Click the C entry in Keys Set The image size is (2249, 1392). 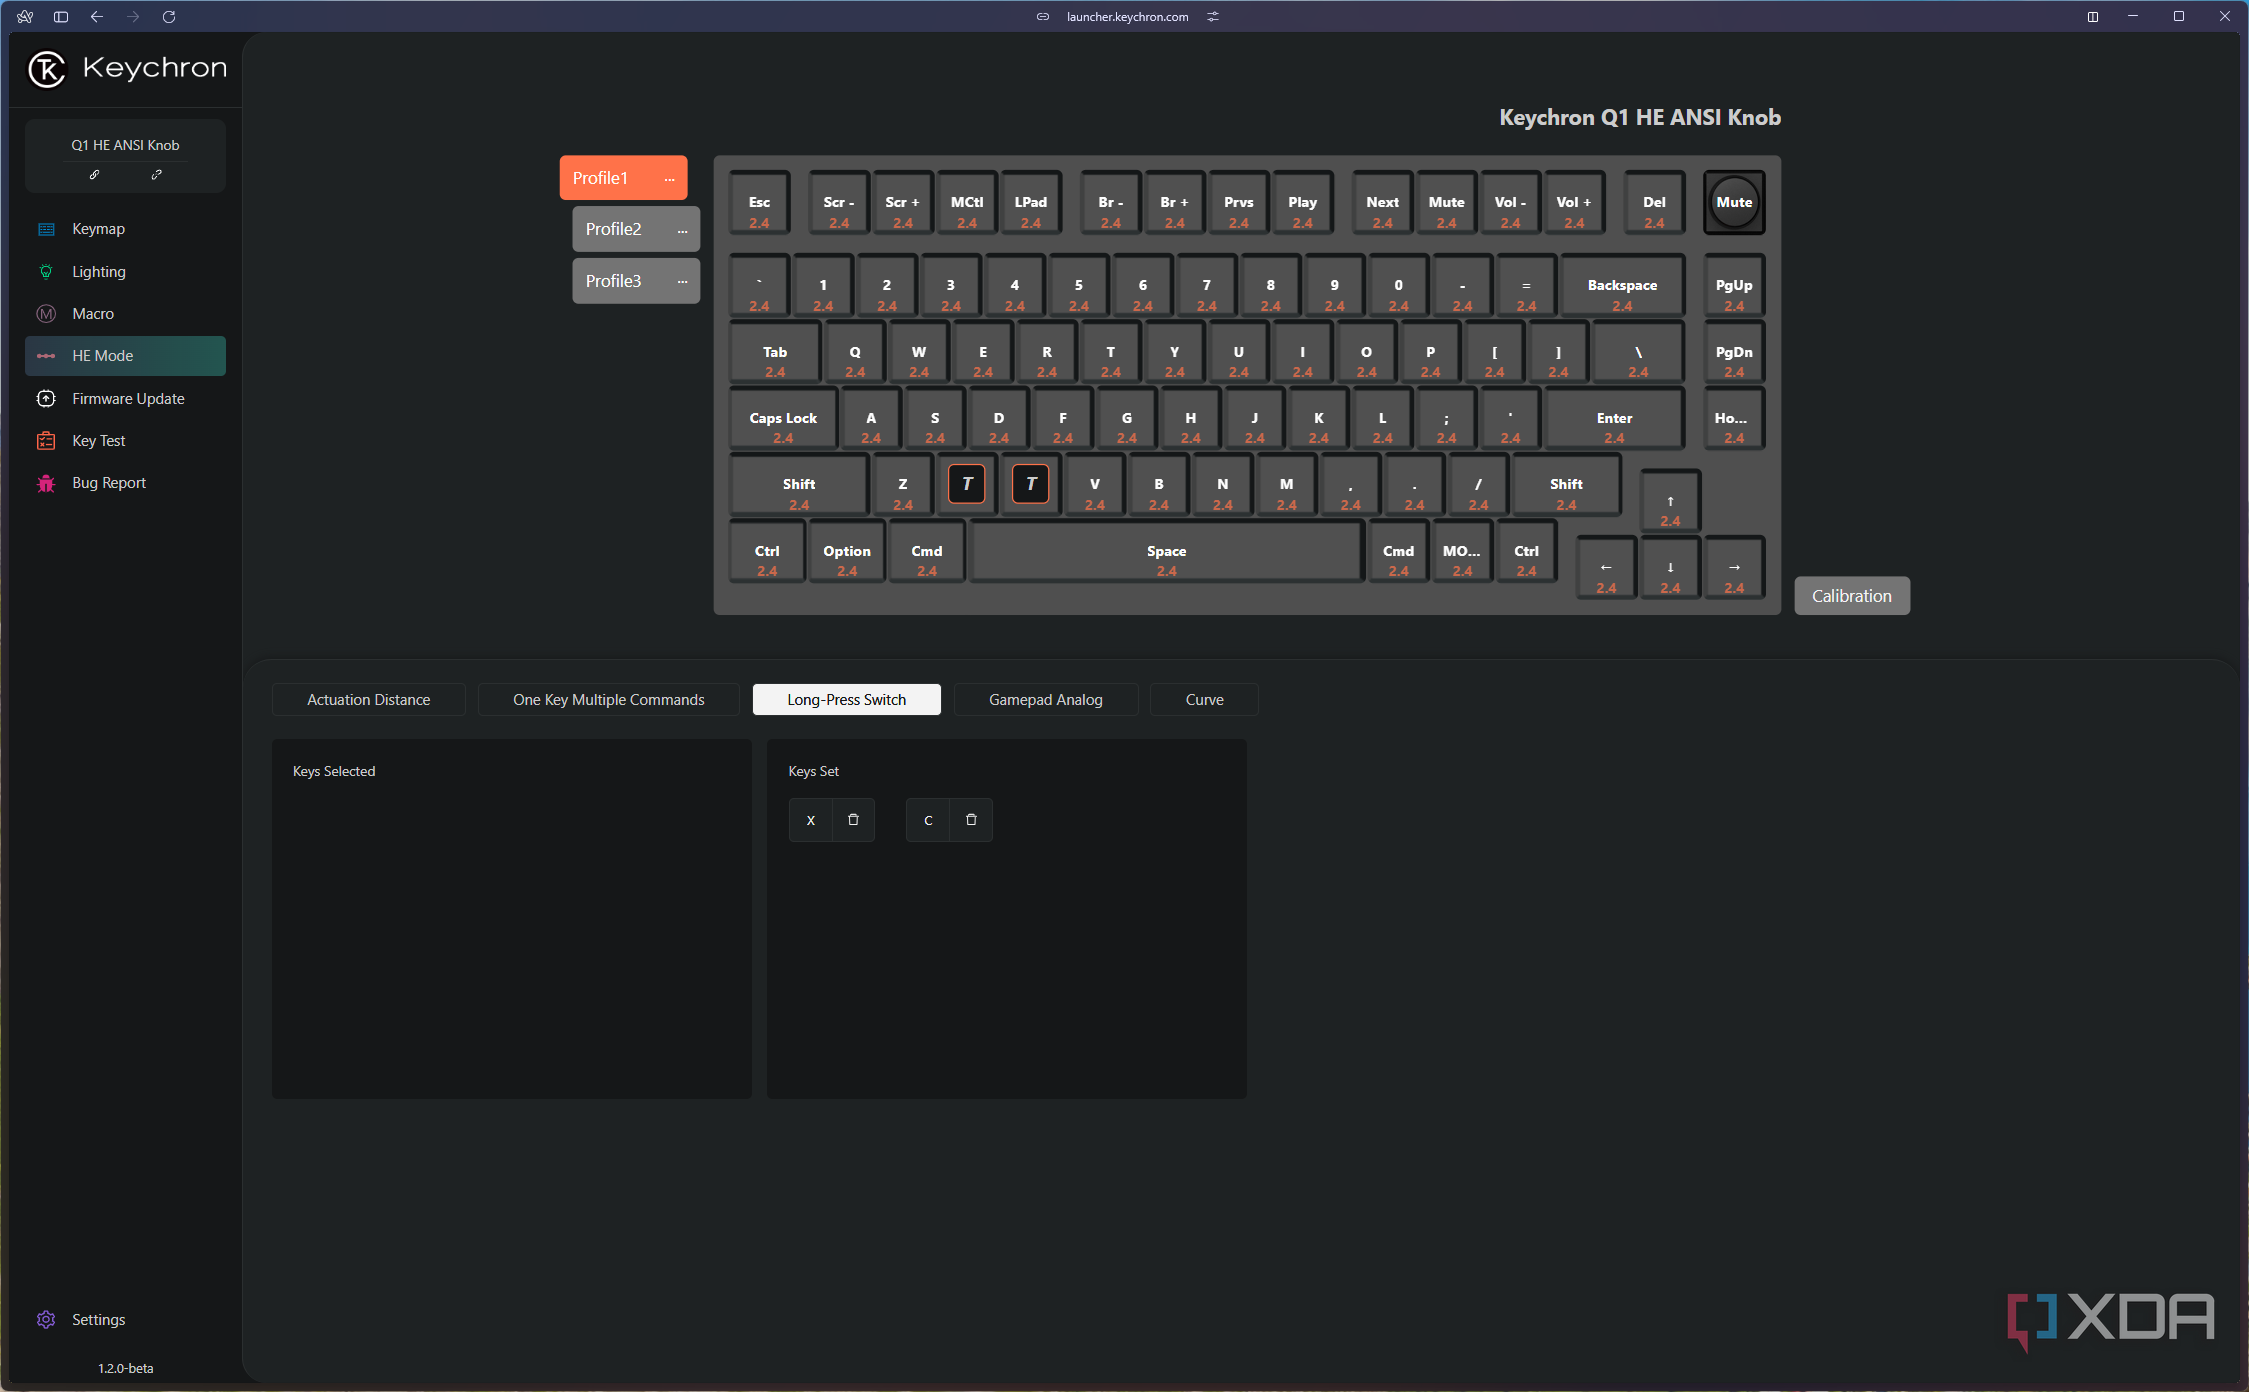[928, 820]
